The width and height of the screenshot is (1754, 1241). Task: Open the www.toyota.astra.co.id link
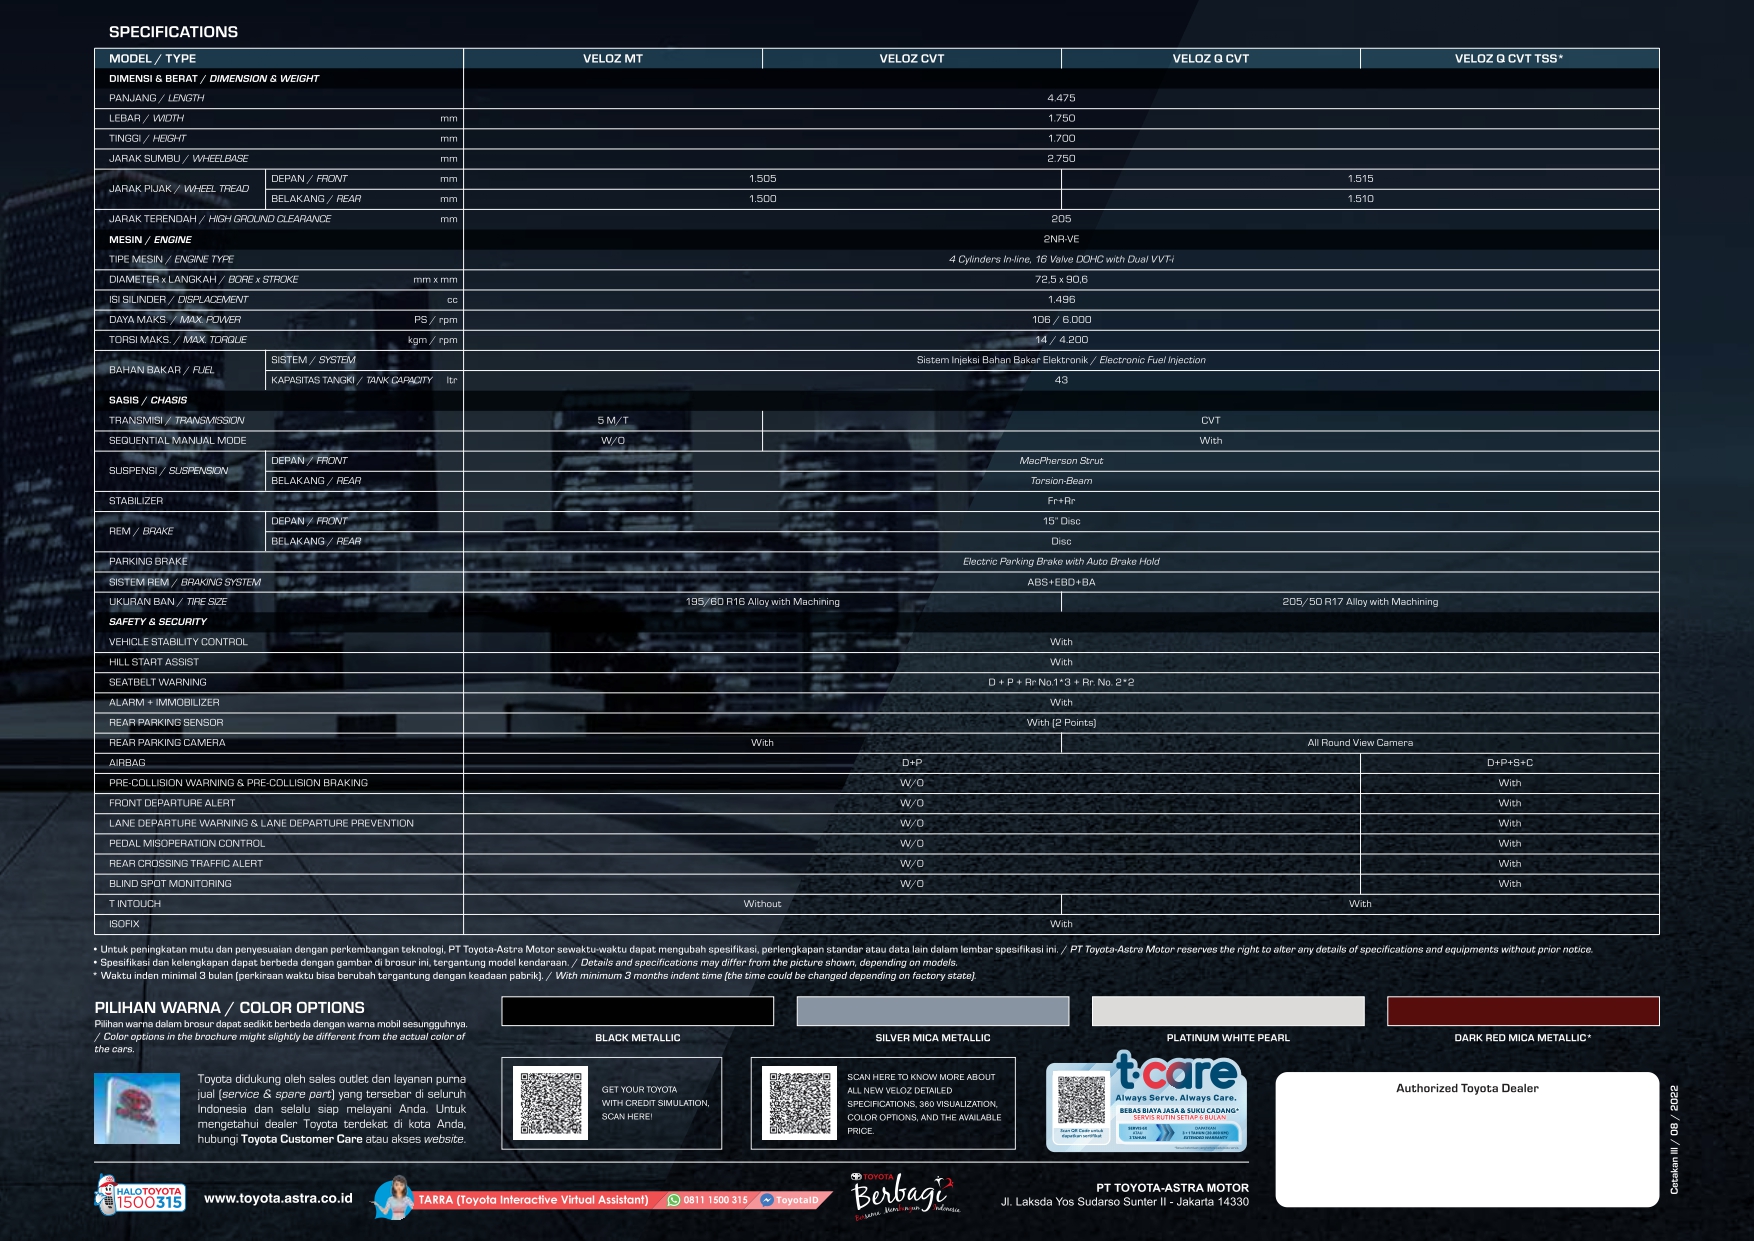pyautogui.click(x=278, y=1198)
